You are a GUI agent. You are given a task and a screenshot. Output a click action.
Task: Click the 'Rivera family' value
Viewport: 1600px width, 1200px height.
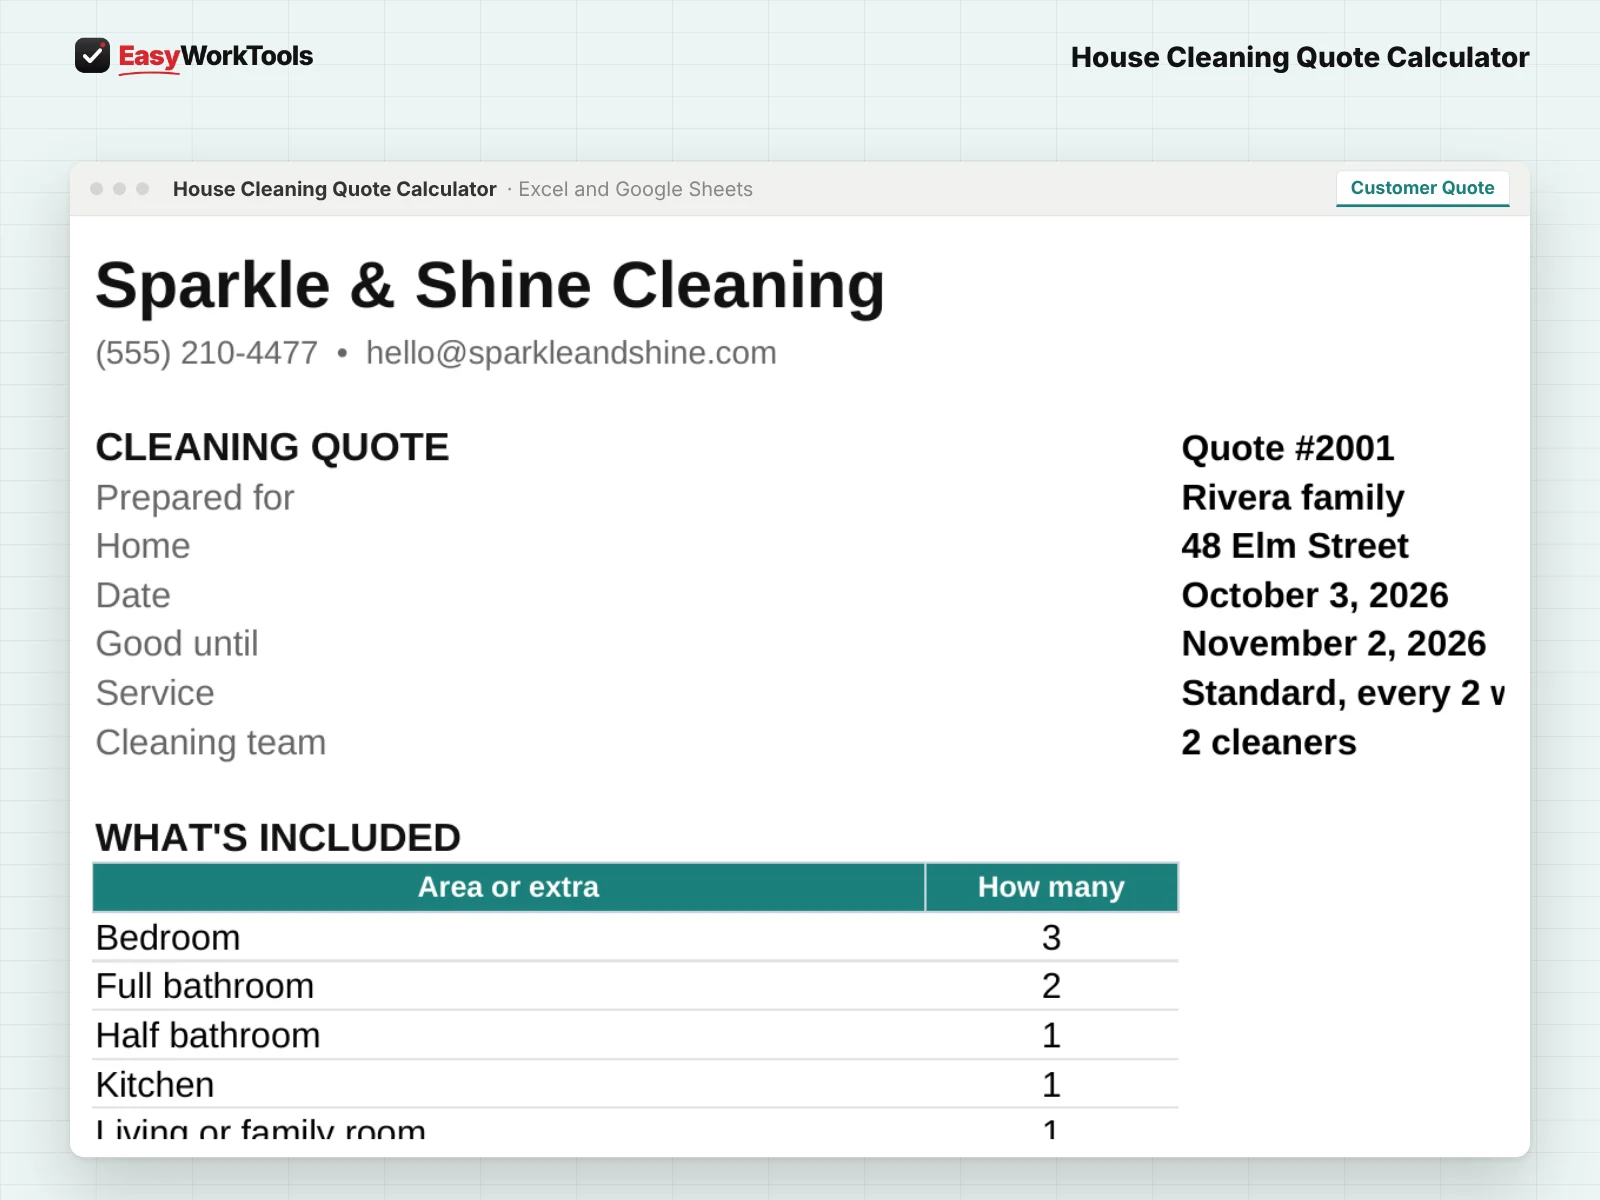1293,498
